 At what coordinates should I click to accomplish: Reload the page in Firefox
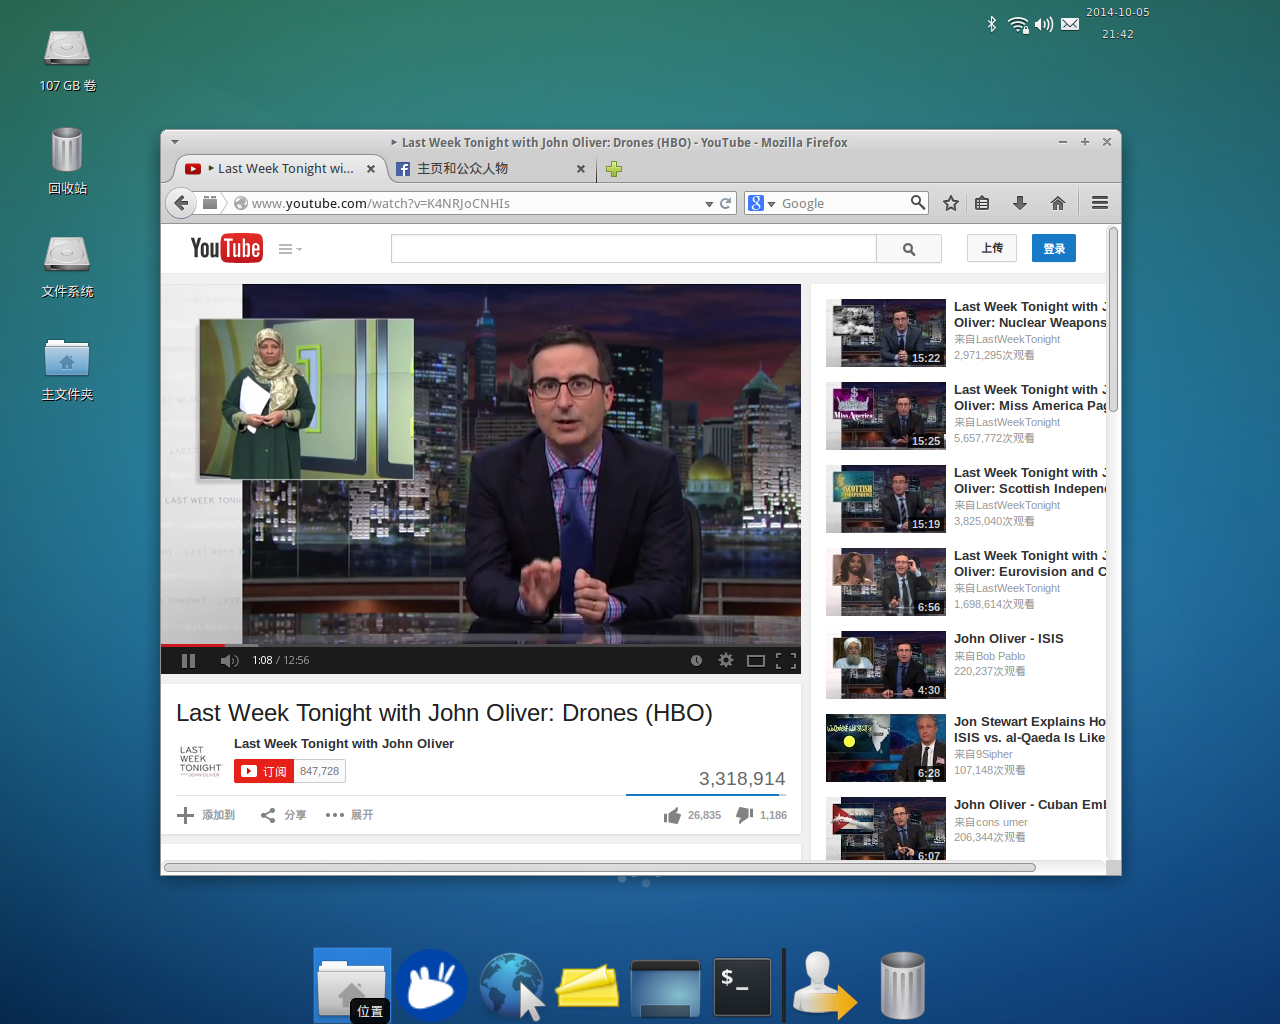[726, 203]
